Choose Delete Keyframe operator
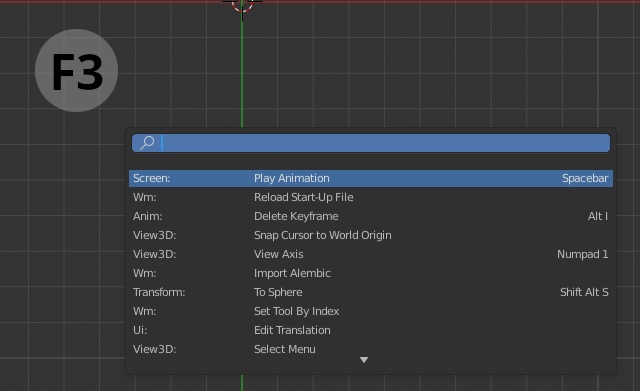640x391 pixels. (371, 216)
